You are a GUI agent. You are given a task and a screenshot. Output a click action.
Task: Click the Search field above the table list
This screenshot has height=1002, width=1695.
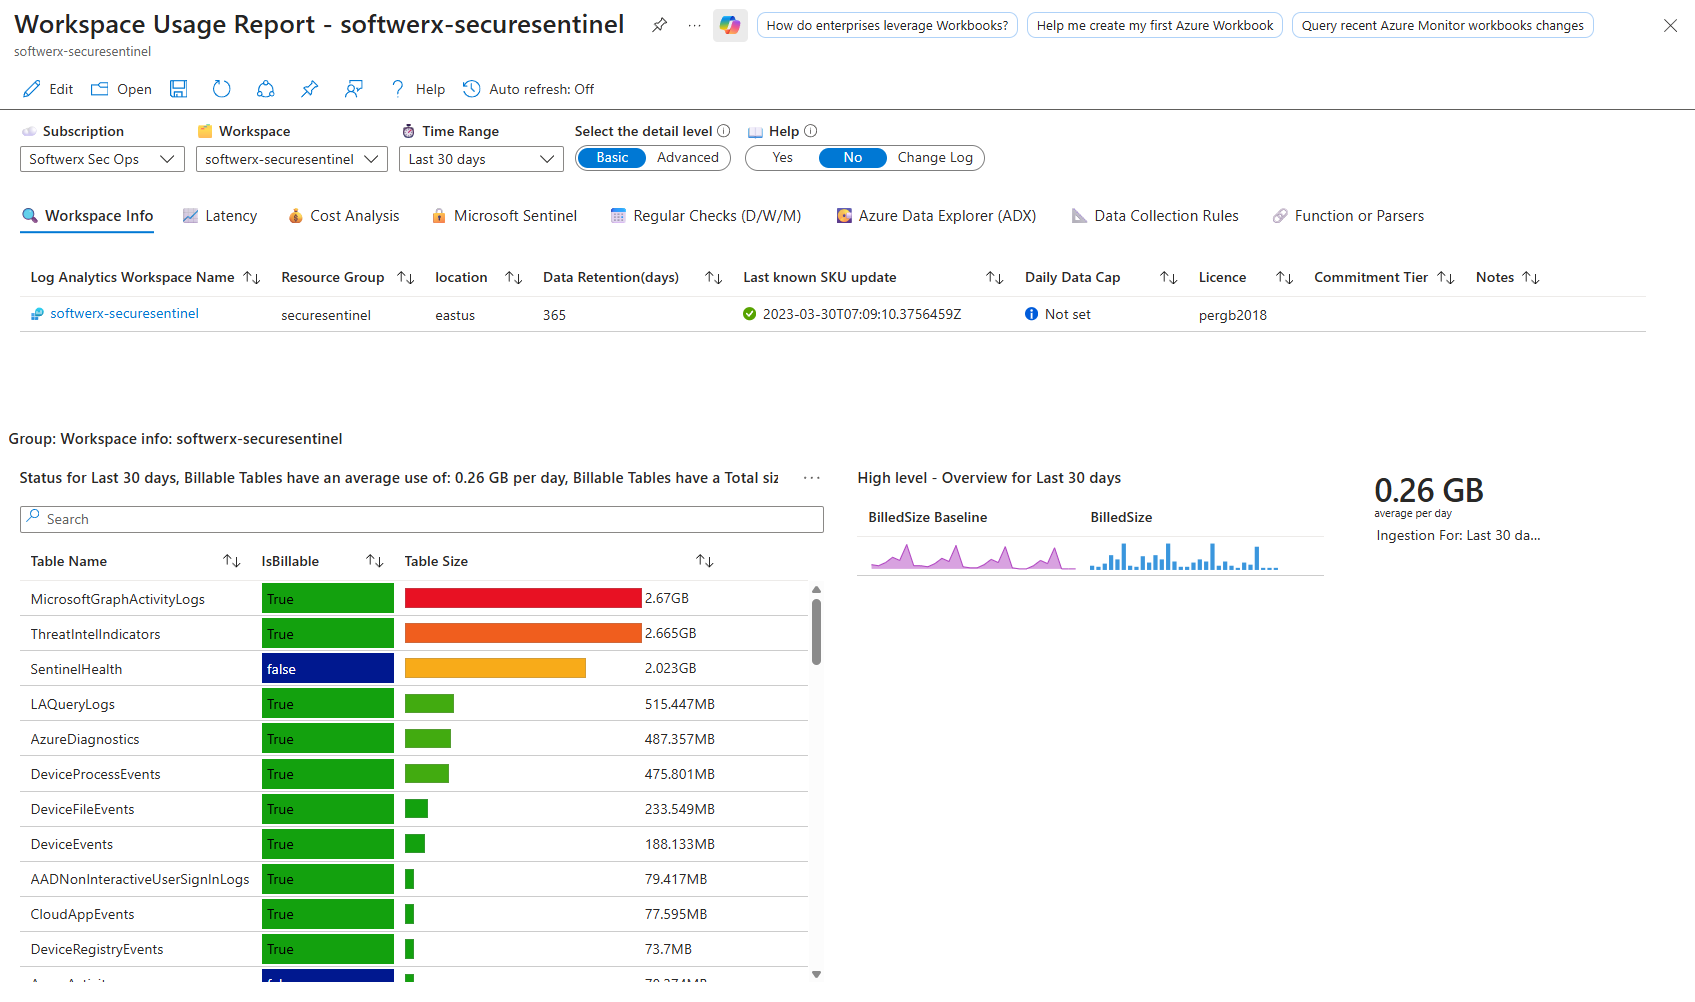[x=421, y=519]
